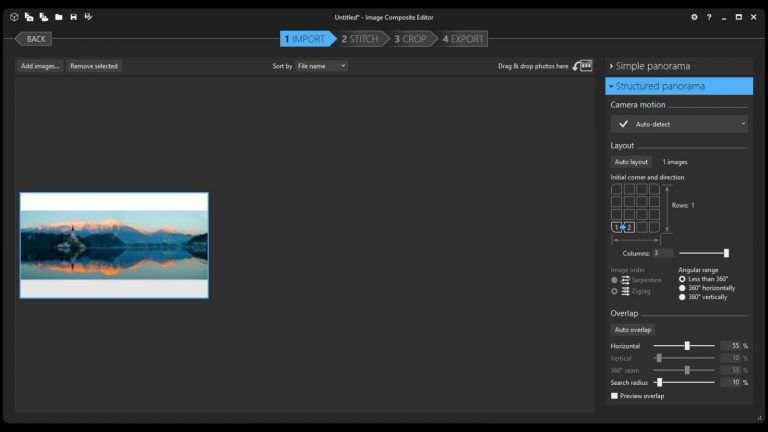
Task: Go to the 2 STITCH step
Action: click(x=358, y=39)
